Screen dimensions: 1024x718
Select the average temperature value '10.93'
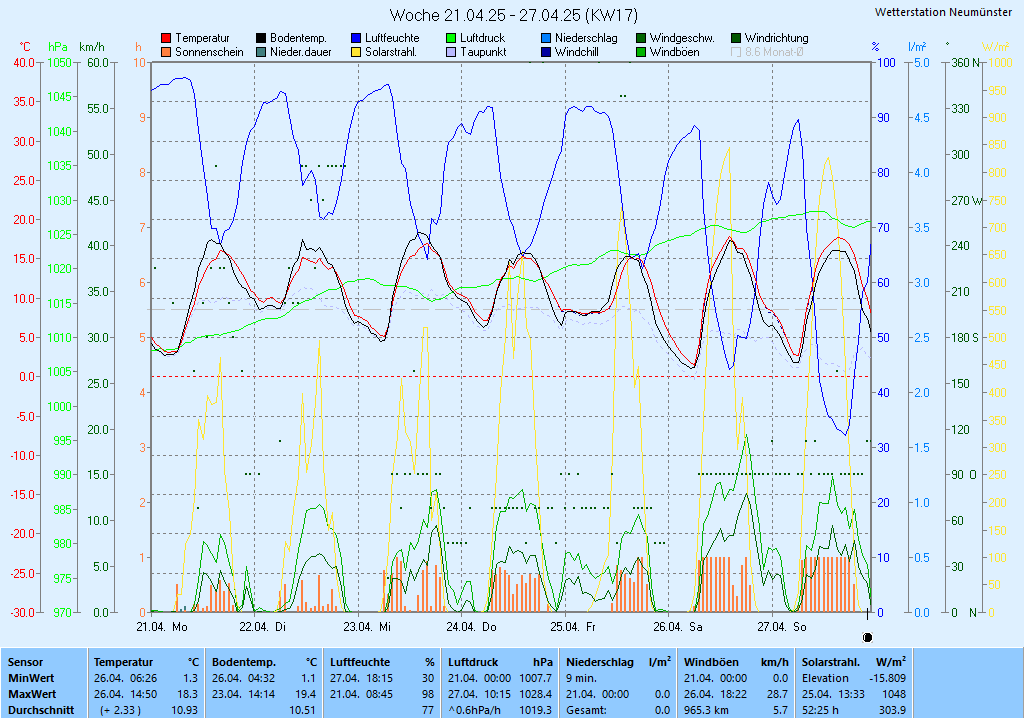[x=184, y=710]
